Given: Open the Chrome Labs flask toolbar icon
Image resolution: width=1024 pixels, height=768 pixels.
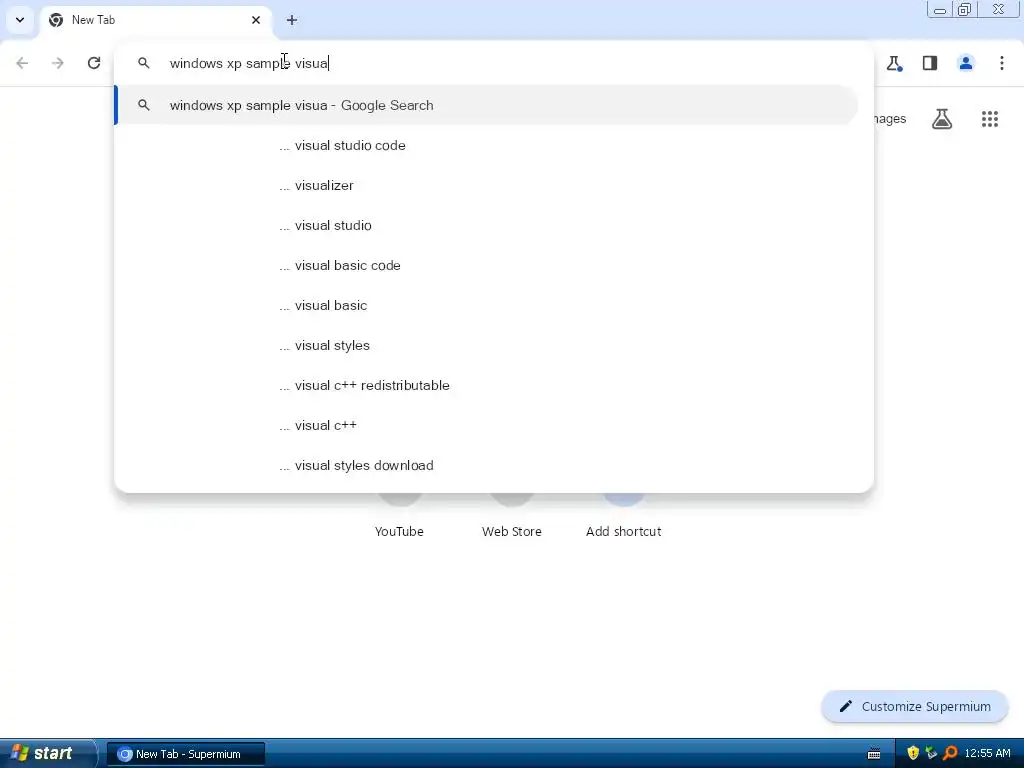Looking at the screenshot, I should 894,63.
